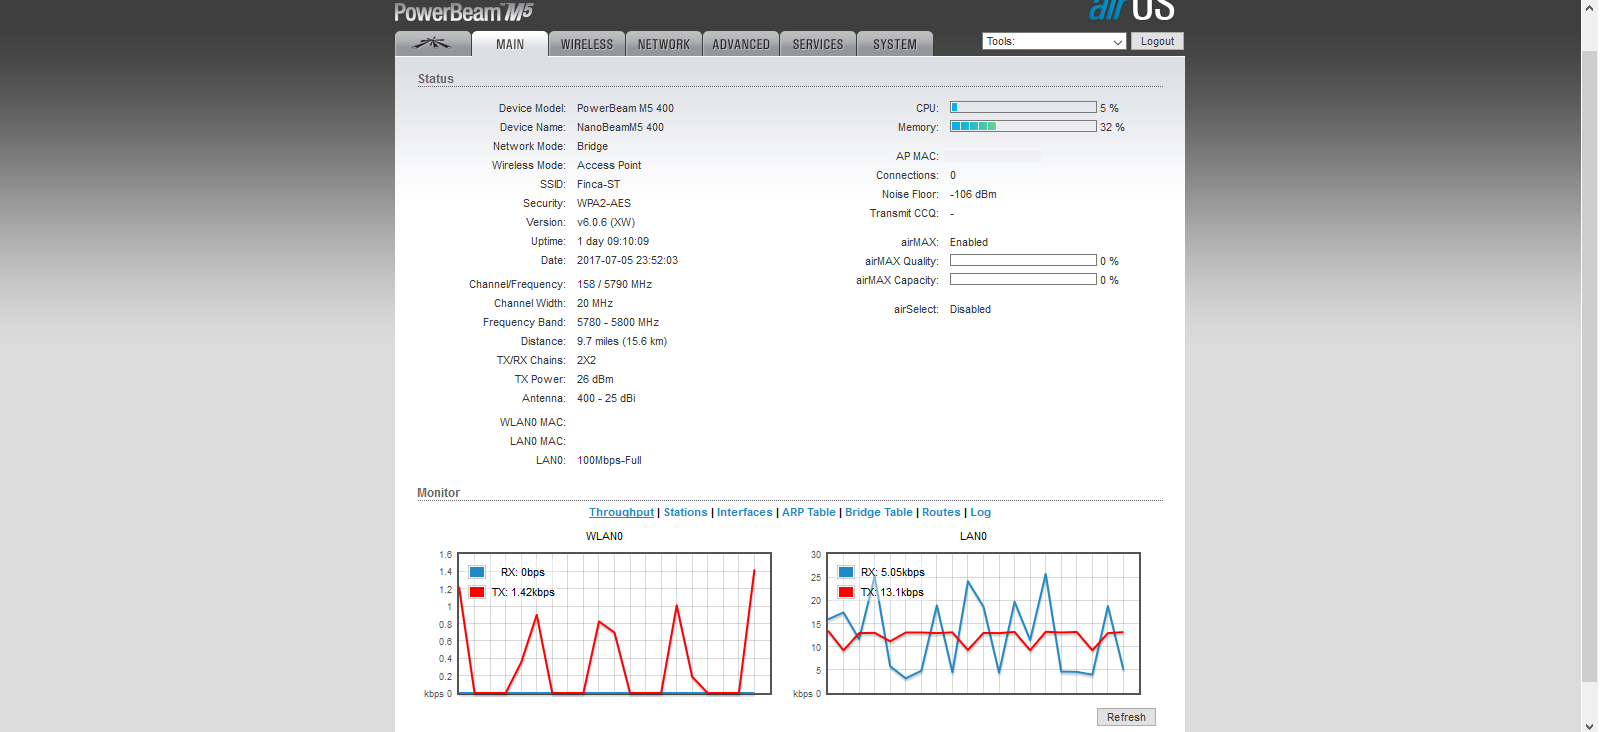Click red TX legend square in LAN0 graph
The width and height of the screenshot is (1600, 732).
[846, 592]
